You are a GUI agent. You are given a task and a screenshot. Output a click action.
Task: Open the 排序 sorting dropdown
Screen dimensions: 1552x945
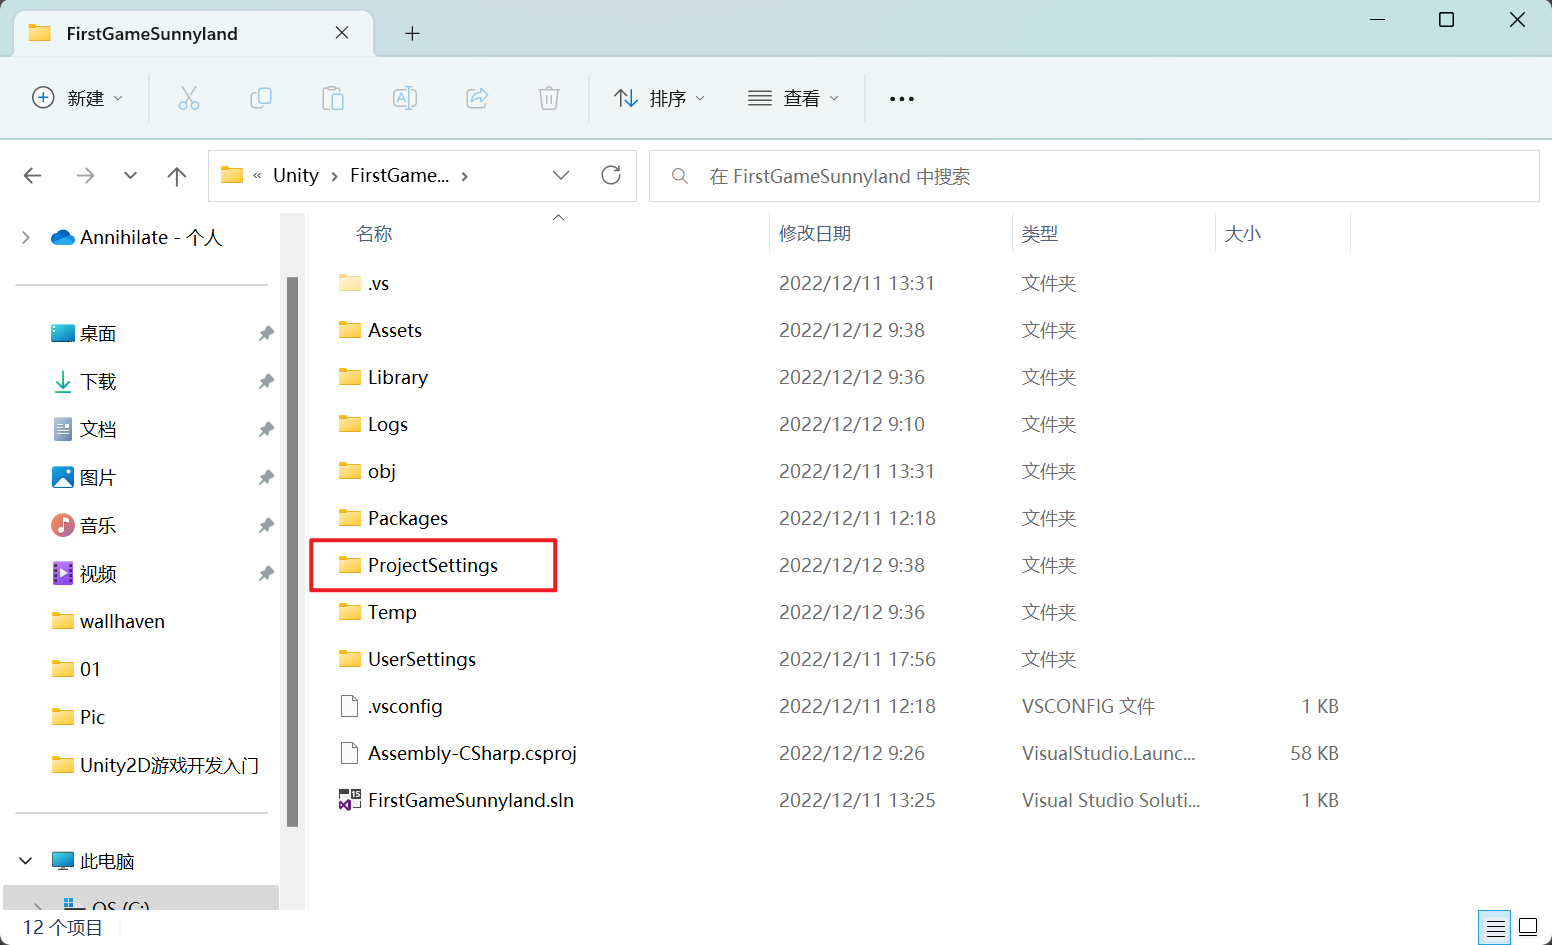(x=659, y=97)
